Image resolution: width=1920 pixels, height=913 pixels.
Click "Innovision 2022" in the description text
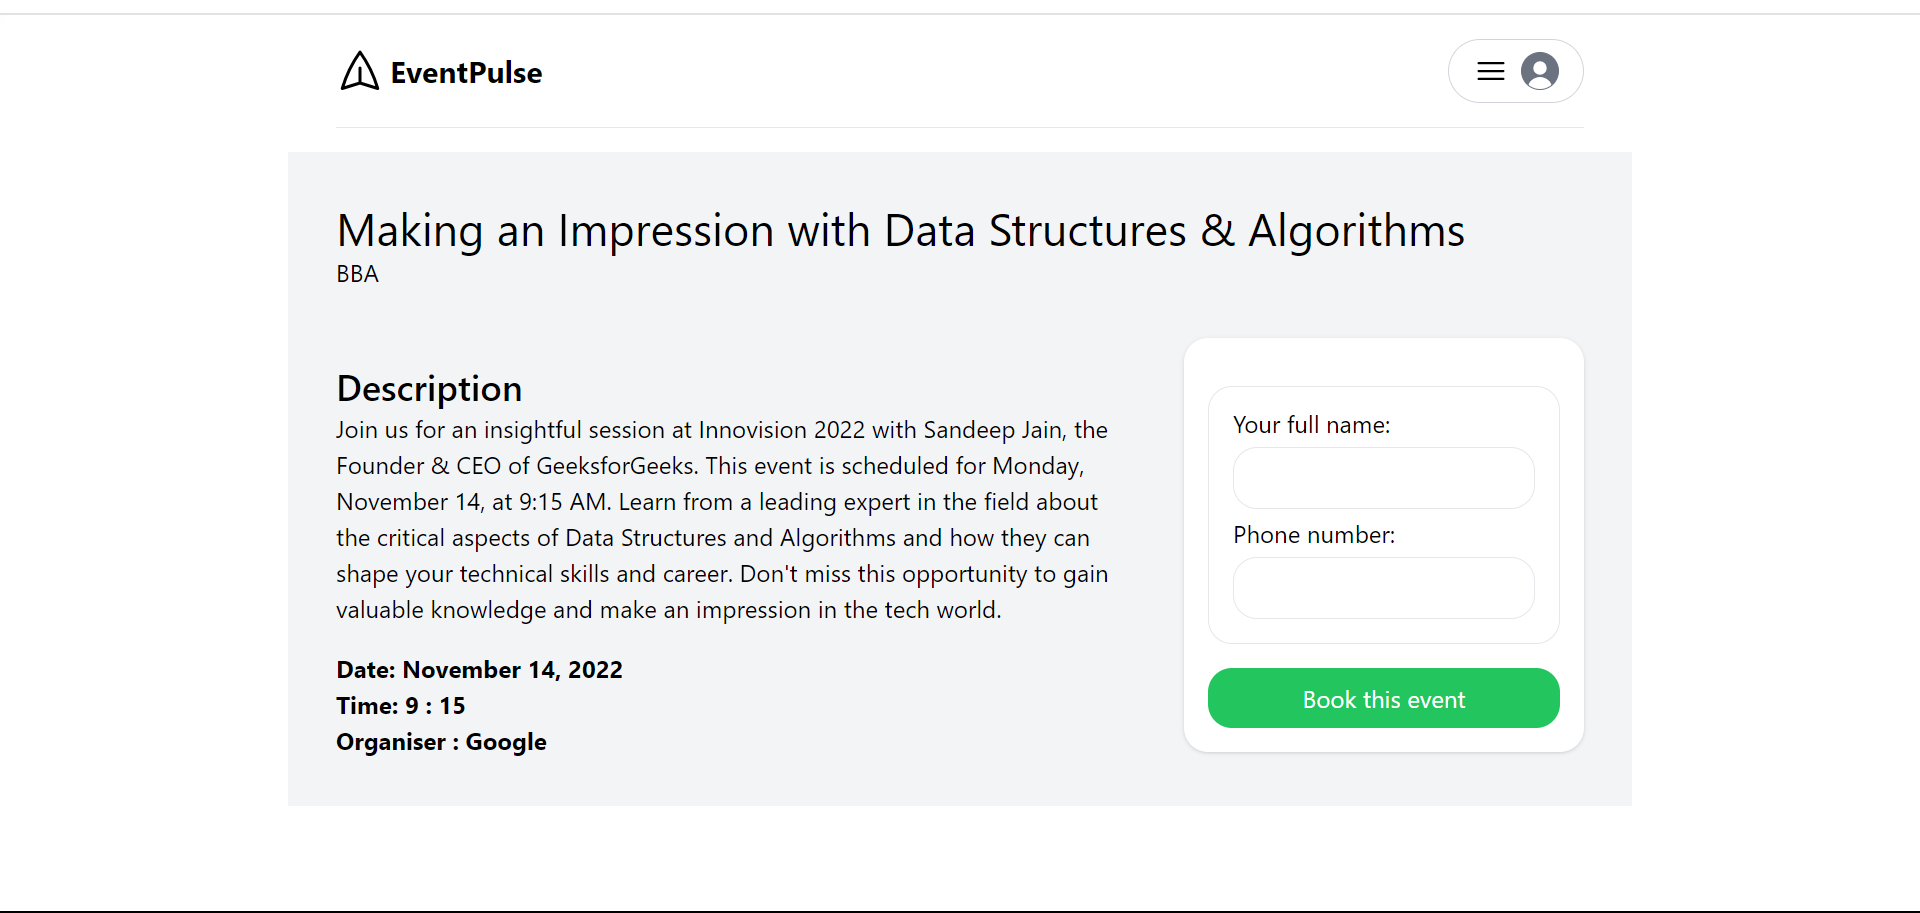point(781,430)
